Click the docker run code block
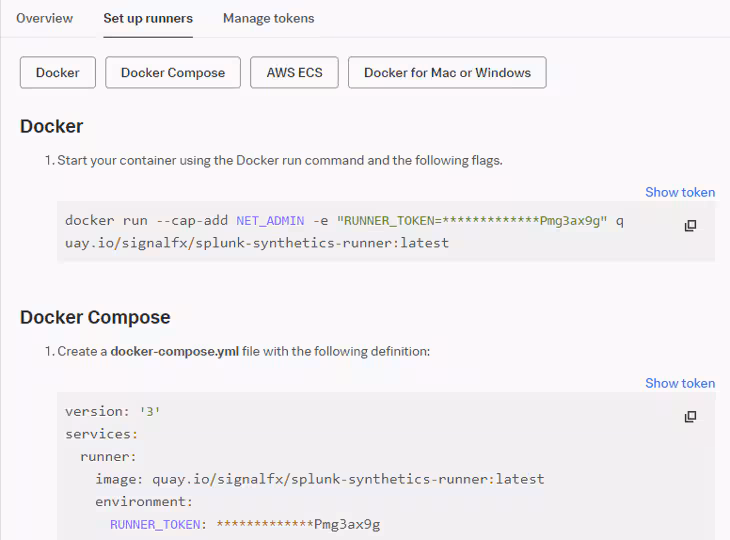Screen dimensions: 730x540 click(386, 231)
